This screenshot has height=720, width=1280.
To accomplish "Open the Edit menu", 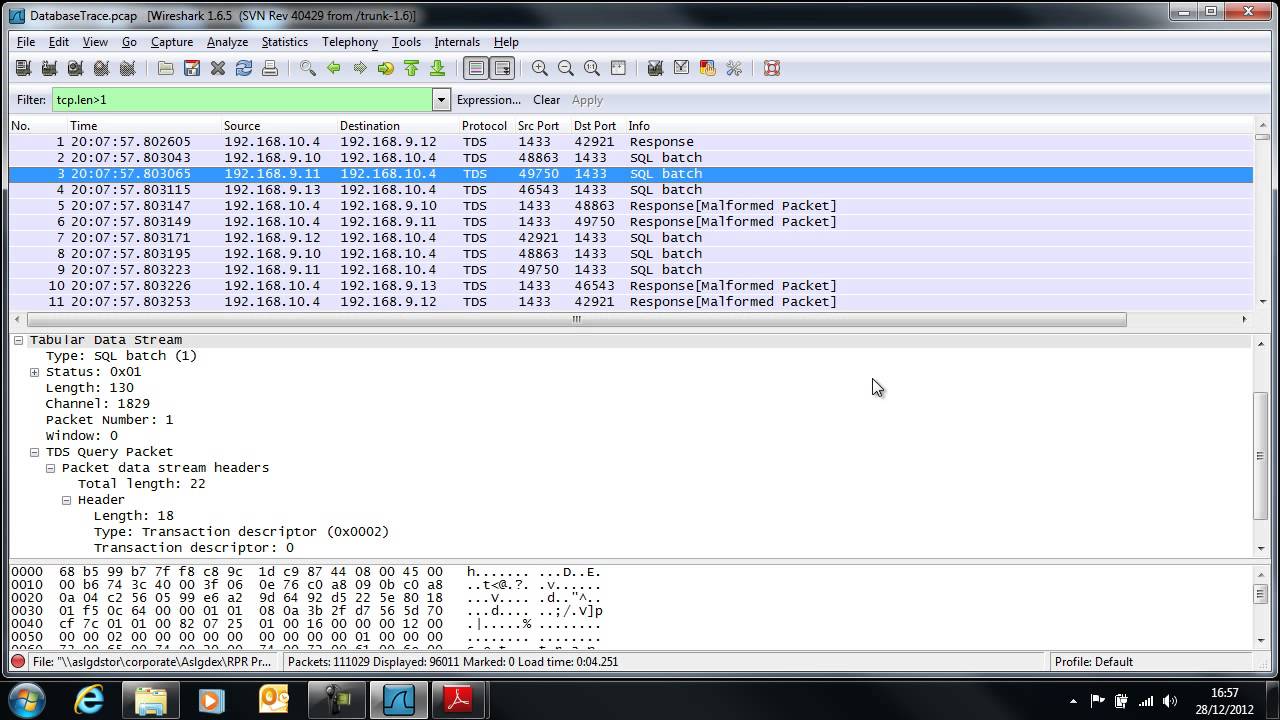I will click(59, 42).
